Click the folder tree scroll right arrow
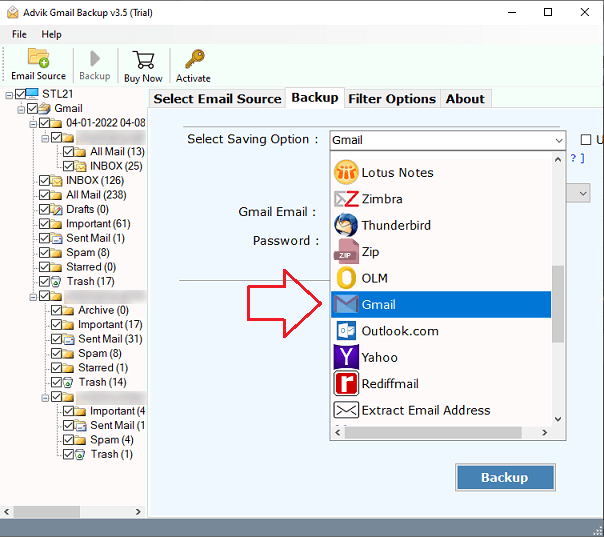Image resolution: width=604 pixels, height=537 pixels. (x=138, y=512)
